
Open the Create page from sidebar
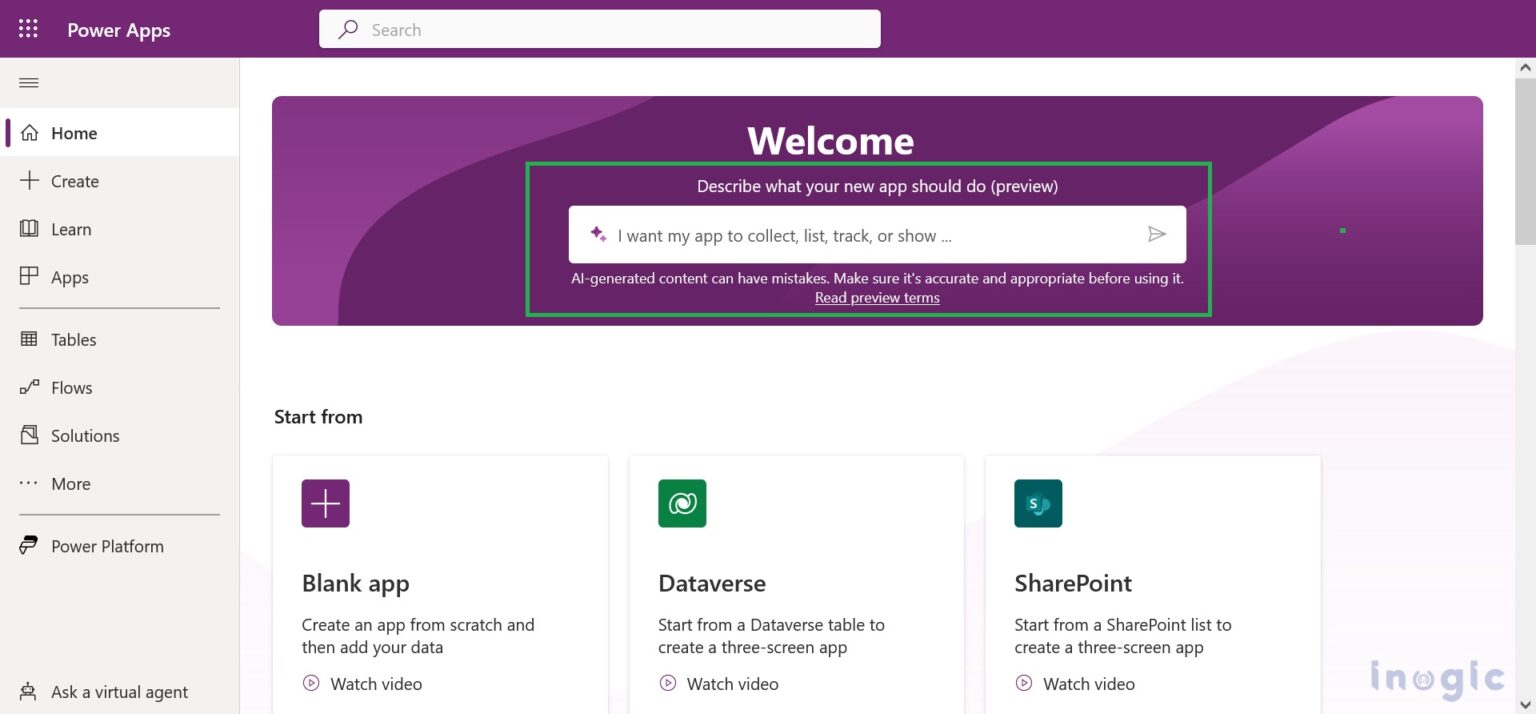pyautogui.click(x=74, y=181)
